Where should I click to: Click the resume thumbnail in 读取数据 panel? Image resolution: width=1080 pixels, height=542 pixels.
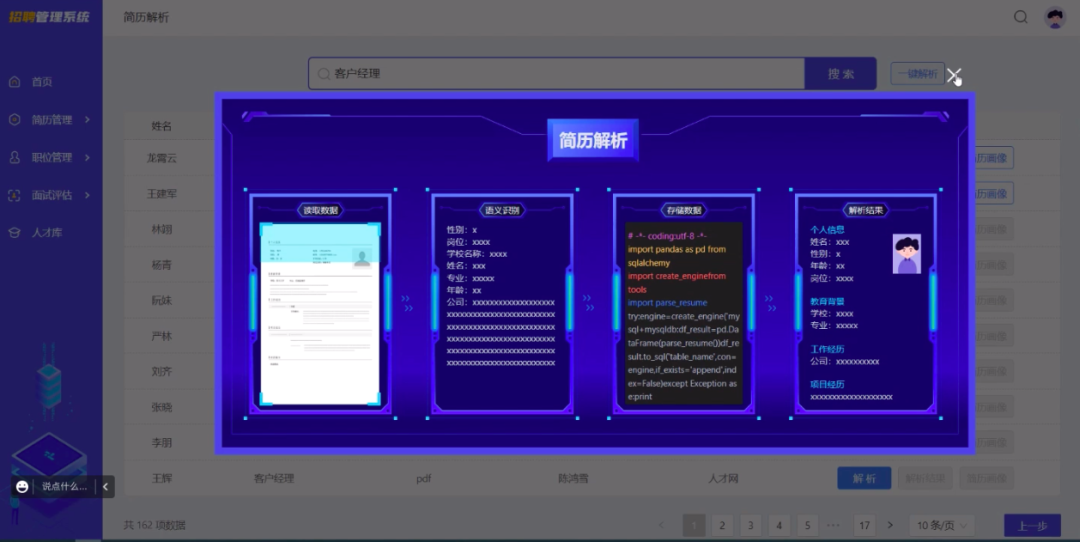coord(320,313)
